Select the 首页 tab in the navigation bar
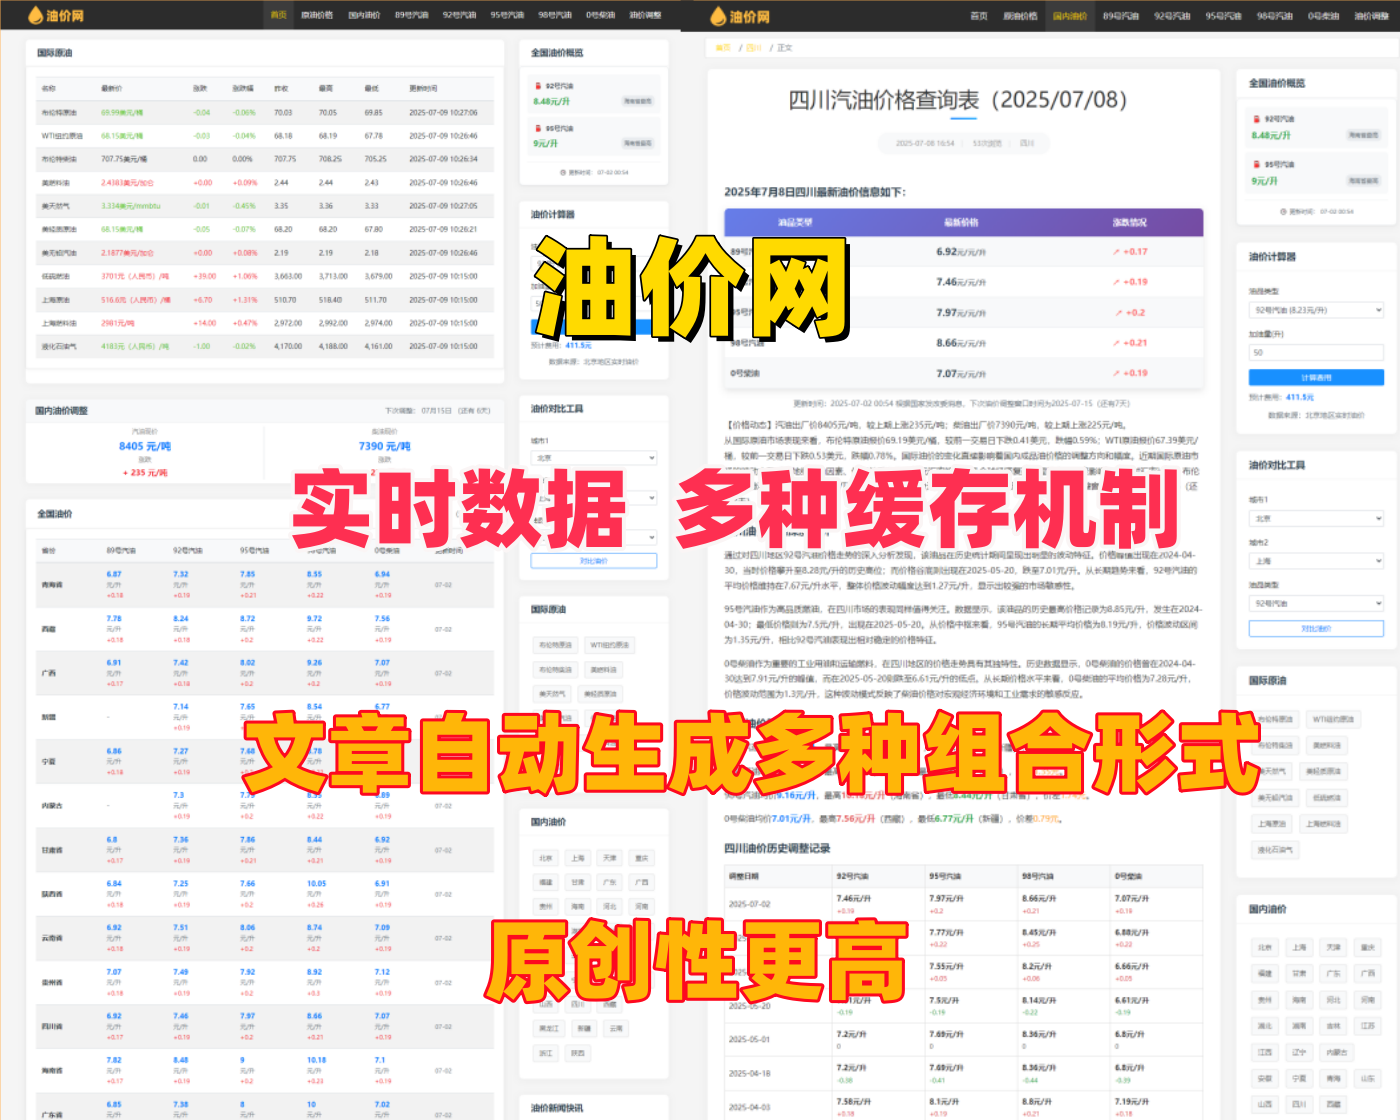The image size is (1400, 1120). pyautogui.click(x=278, y=15)
